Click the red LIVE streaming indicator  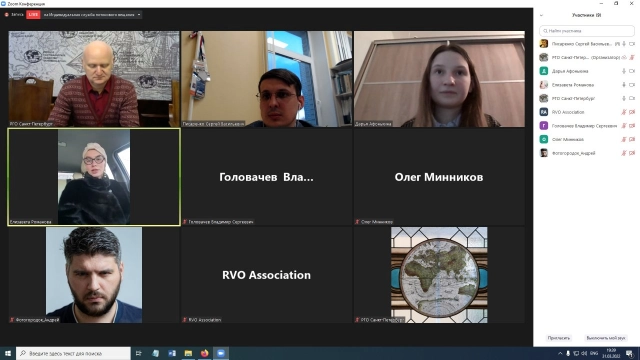click(33, 14)
